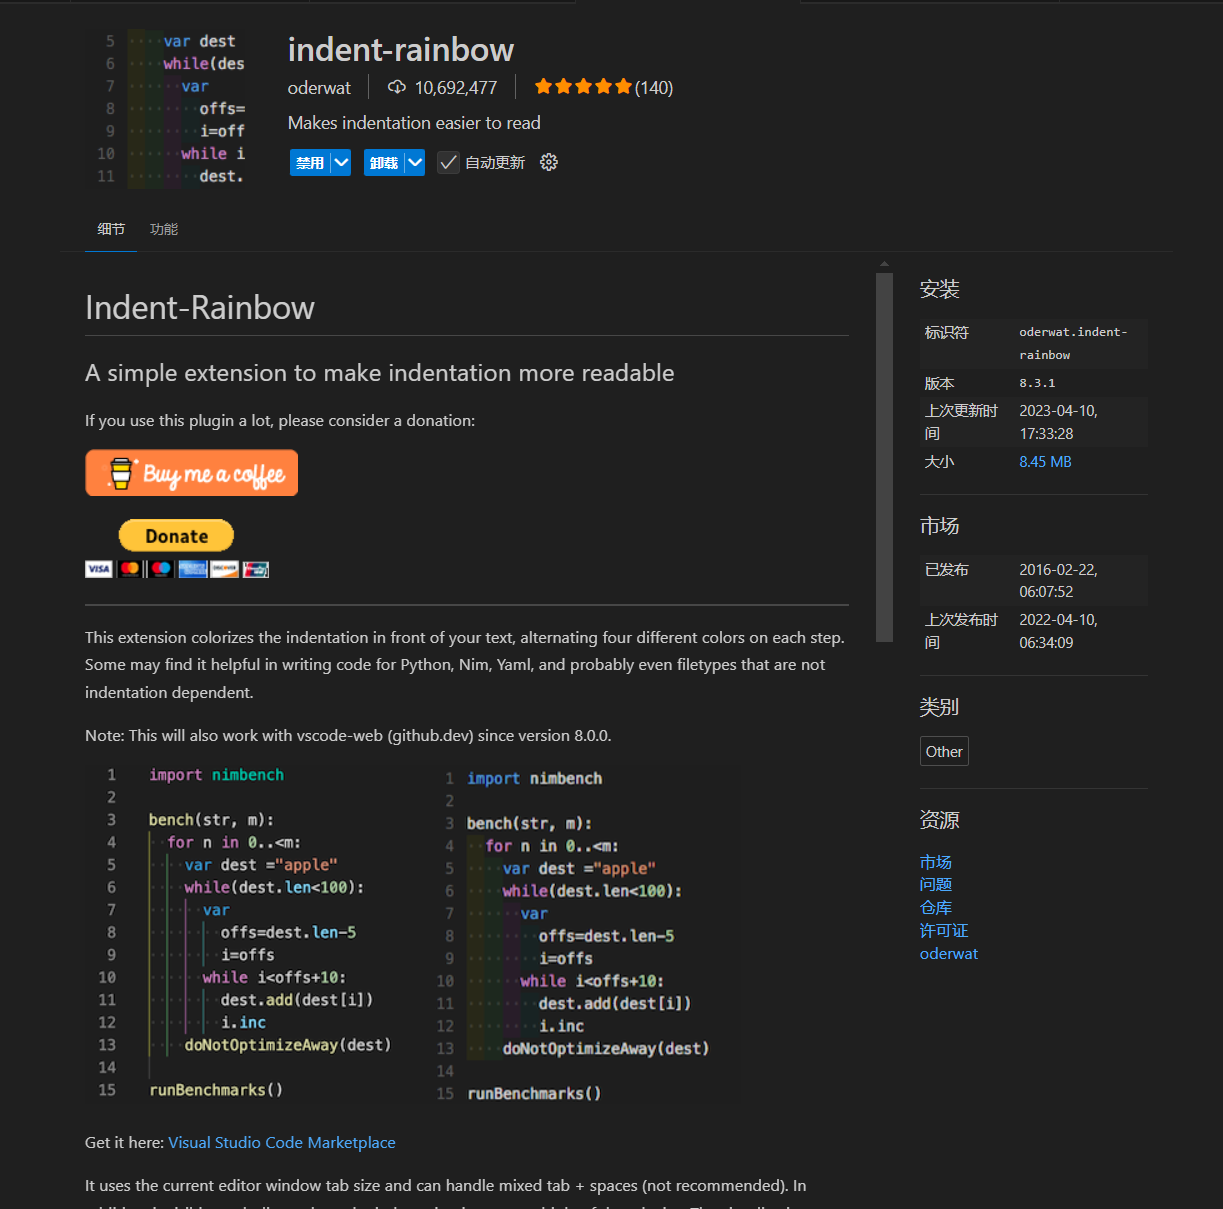The width and height of the screenshot is (1223, 1209).
Task: Switch to the 细节 tab
Action: click(111, 229)
